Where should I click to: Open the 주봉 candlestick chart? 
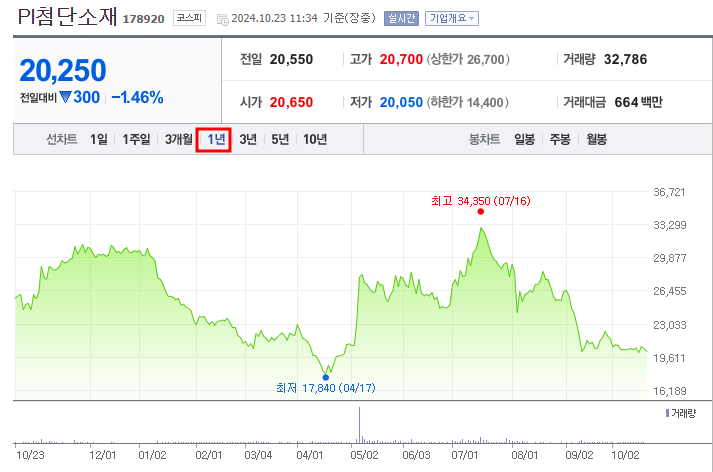coord(560,139)
